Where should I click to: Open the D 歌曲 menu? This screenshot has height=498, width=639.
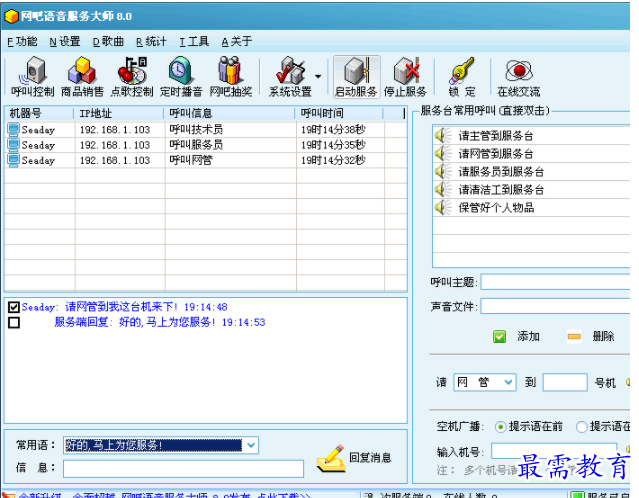(108, 42)
